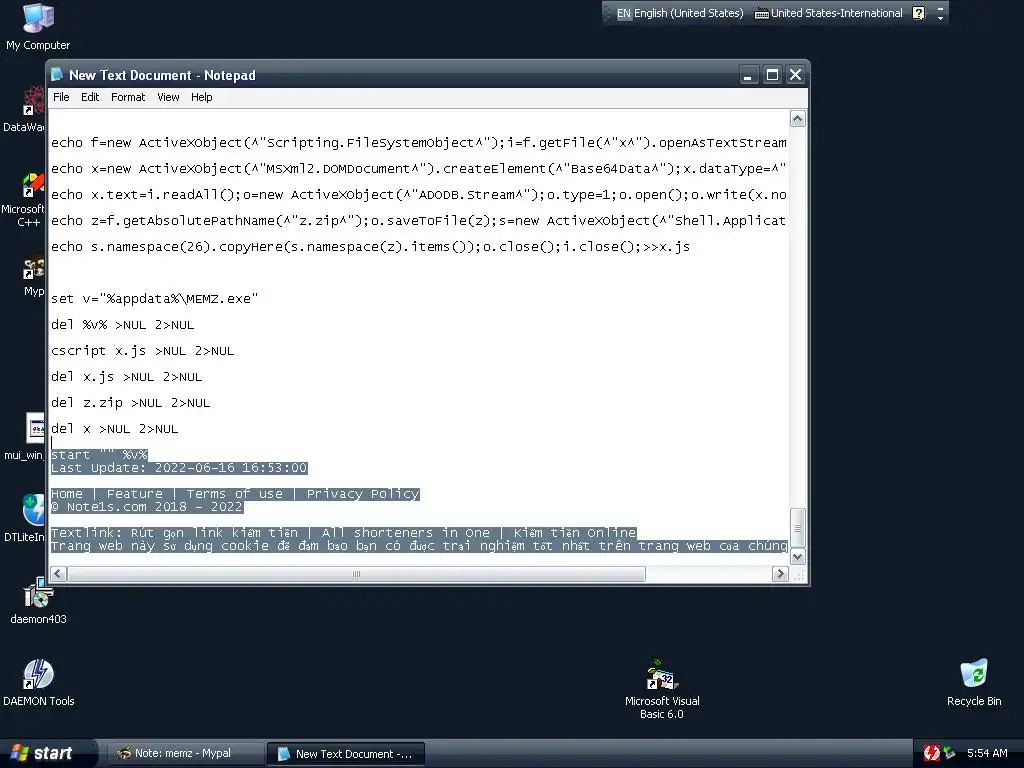1024x768 pixels.
Task: Click the vertical scrollbar down arrow
Action: [x=797, y=556]
